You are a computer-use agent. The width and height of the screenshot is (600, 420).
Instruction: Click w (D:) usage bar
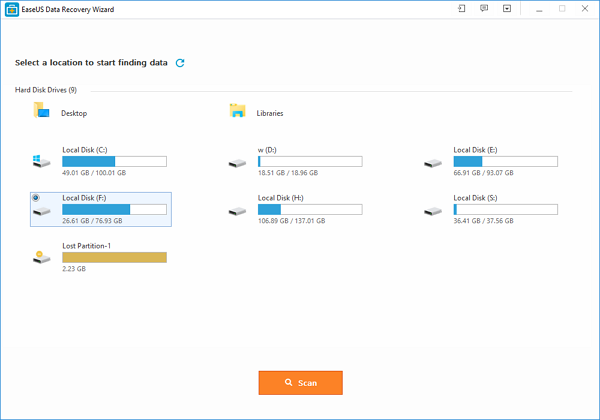point(310,161)
